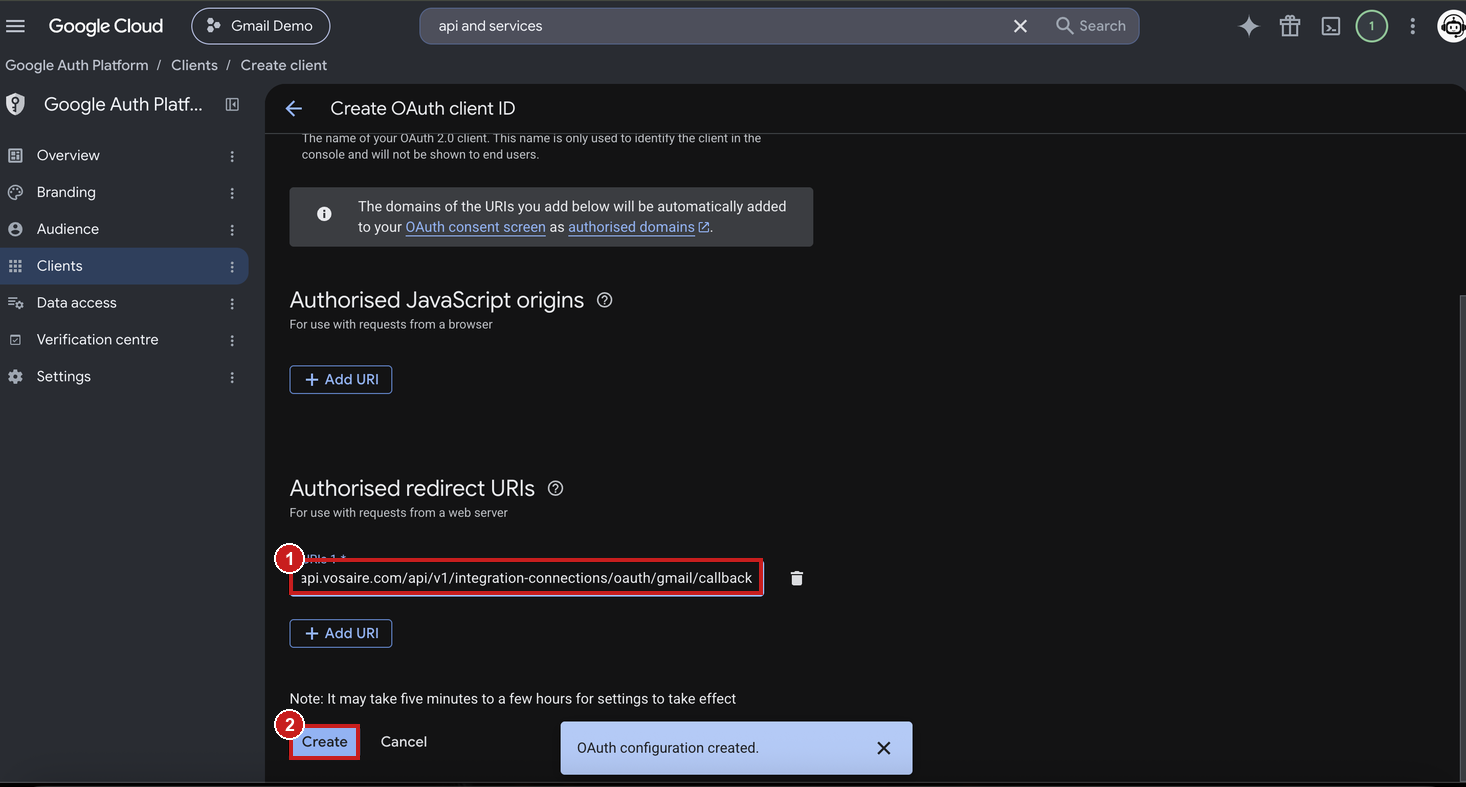Image resolution: width=1466 pixels, height=787 pixels.
Task: Open Settings in the sidebar
Action: coord(124,377)
